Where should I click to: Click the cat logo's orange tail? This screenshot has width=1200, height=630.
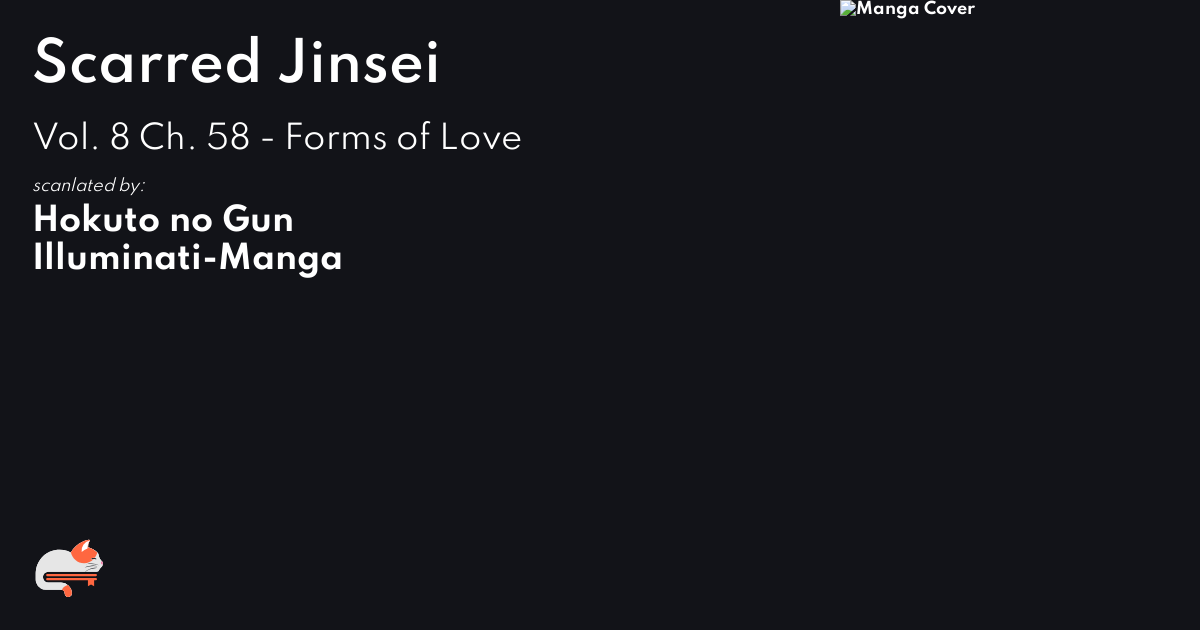67,590
